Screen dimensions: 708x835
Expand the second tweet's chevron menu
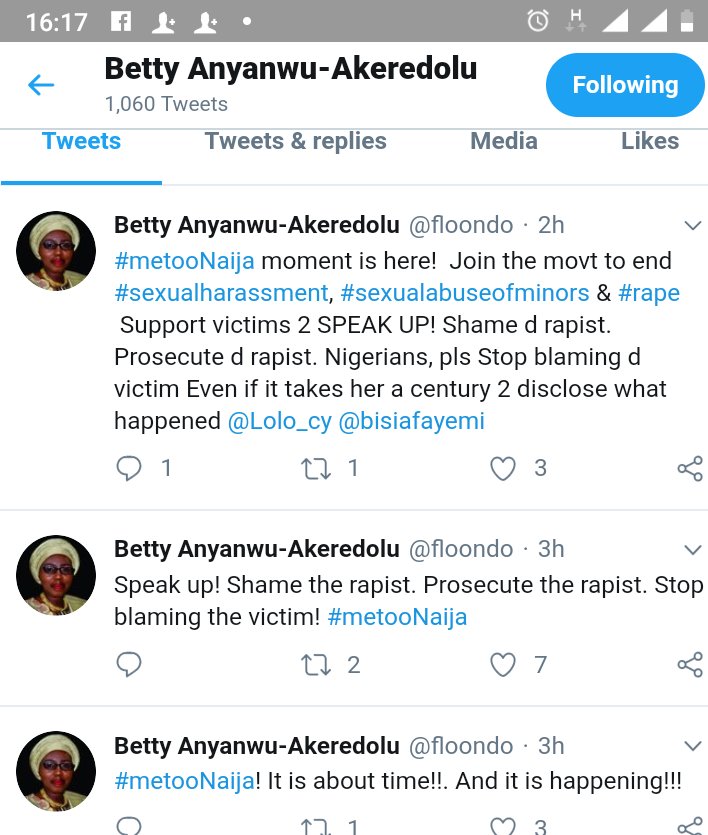click(692, 550)
